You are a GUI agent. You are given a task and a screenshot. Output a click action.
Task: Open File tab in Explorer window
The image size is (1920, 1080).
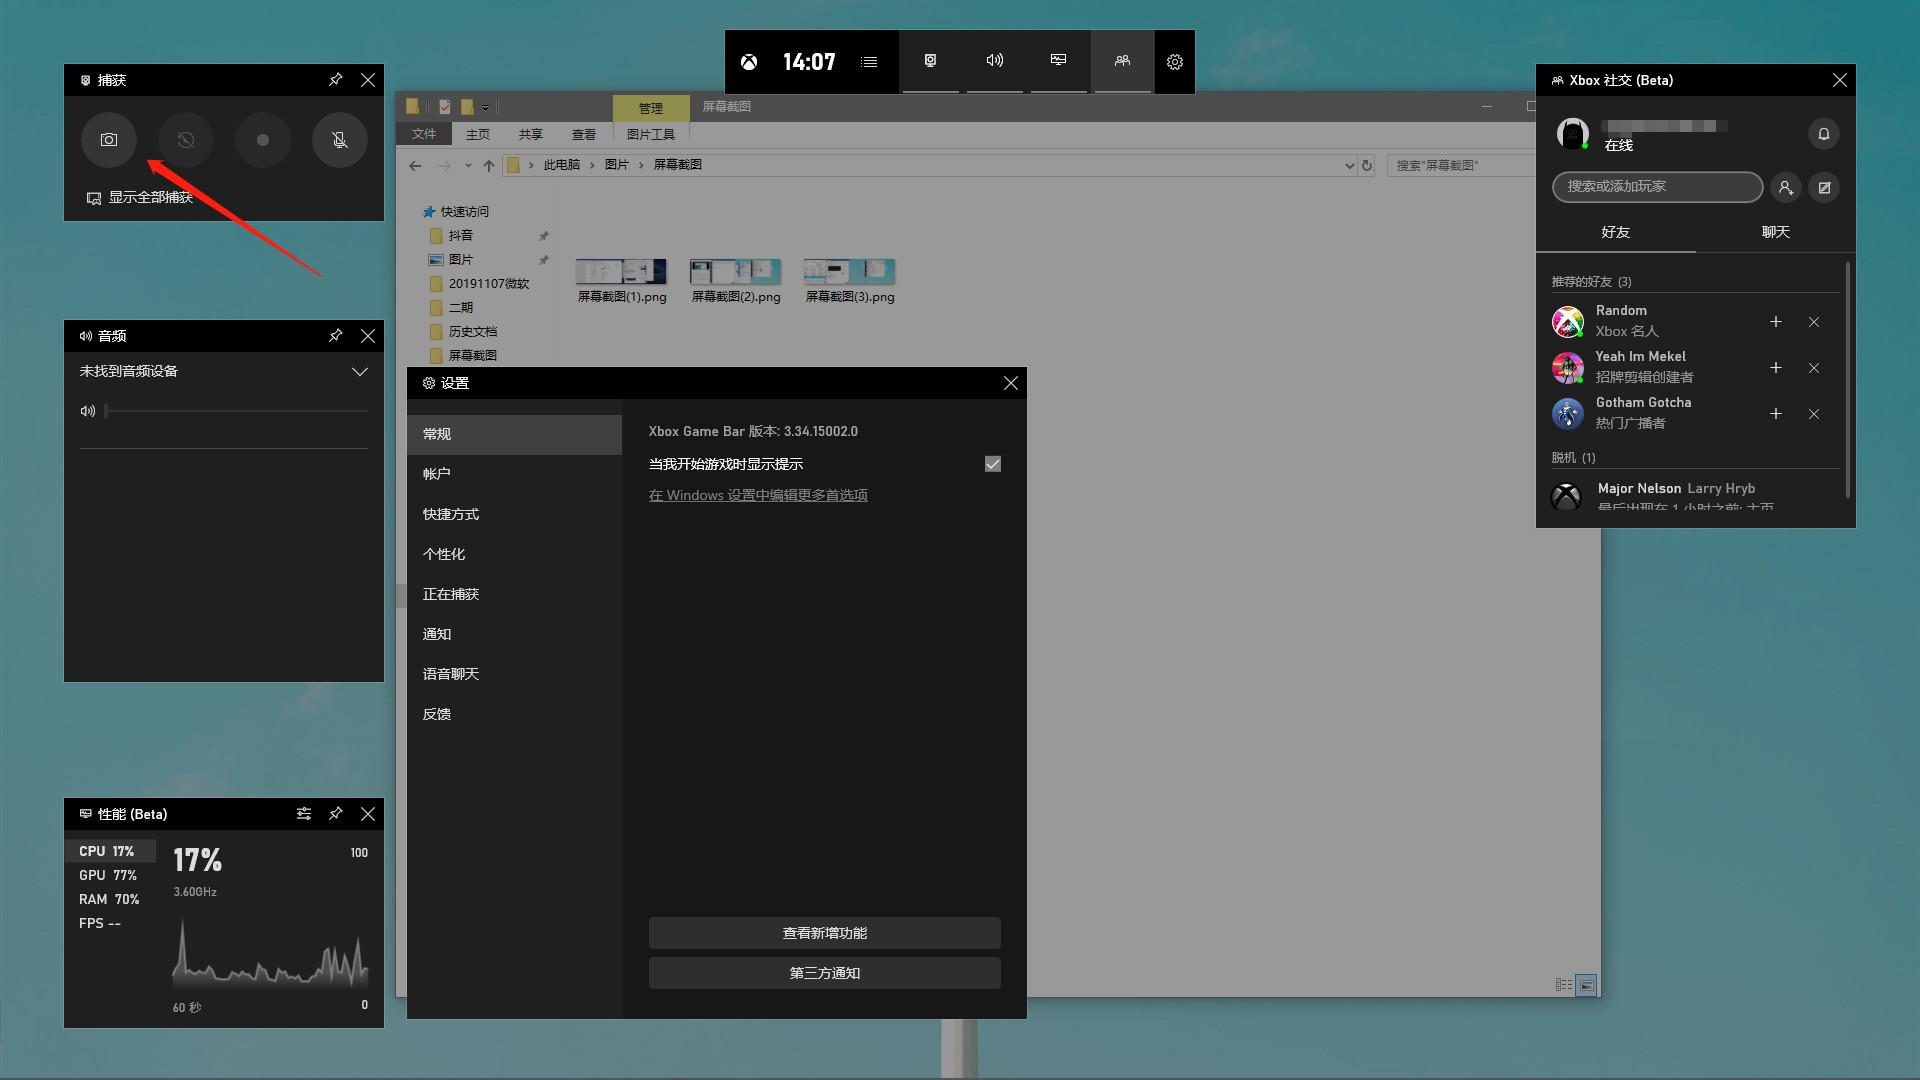424,134
